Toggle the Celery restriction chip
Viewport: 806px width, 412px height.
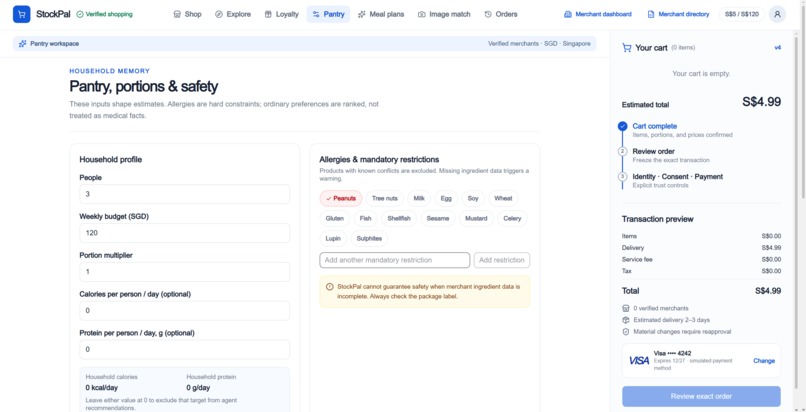click(512, 218)
